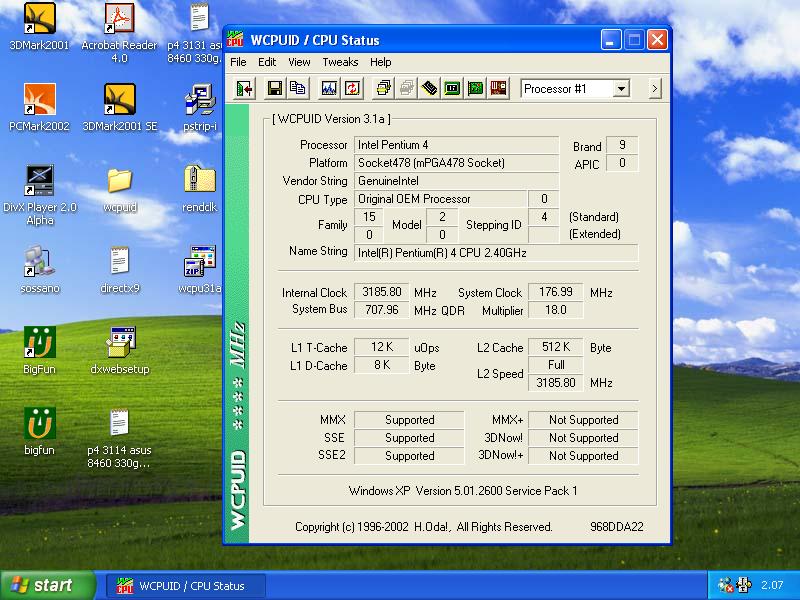
Task: Open the View menu
Action: (x=299, y=62)
